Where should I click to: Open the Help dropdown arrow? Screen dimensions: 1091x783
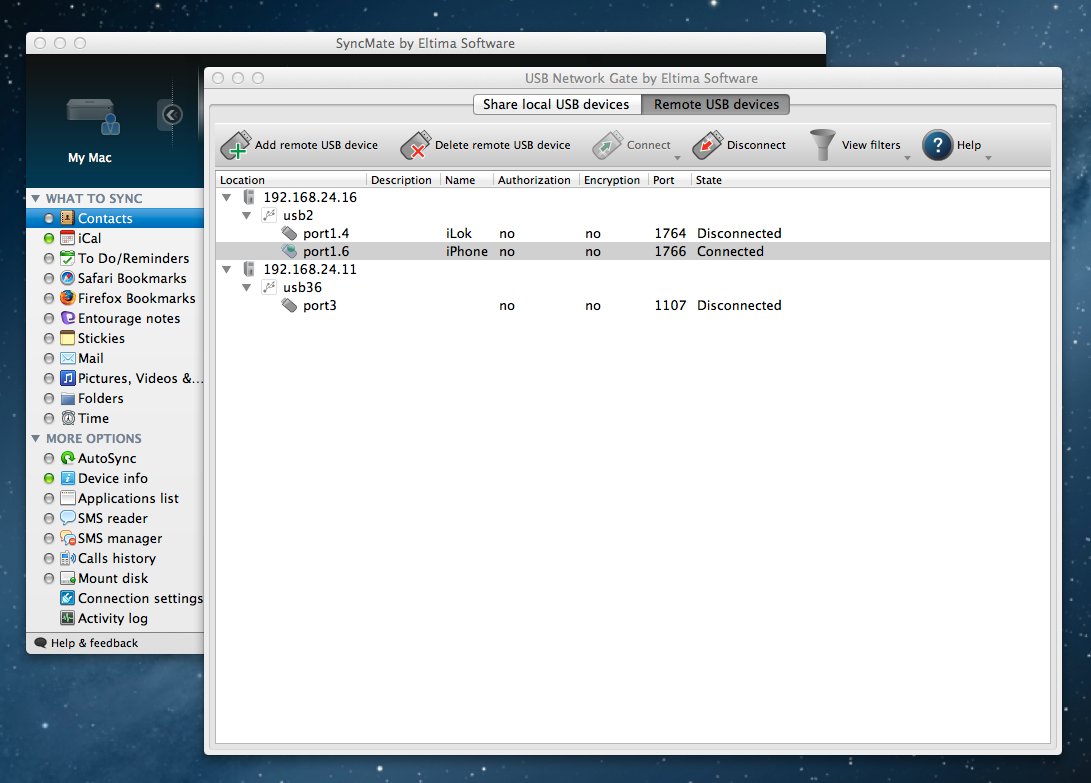pos(988,158)
